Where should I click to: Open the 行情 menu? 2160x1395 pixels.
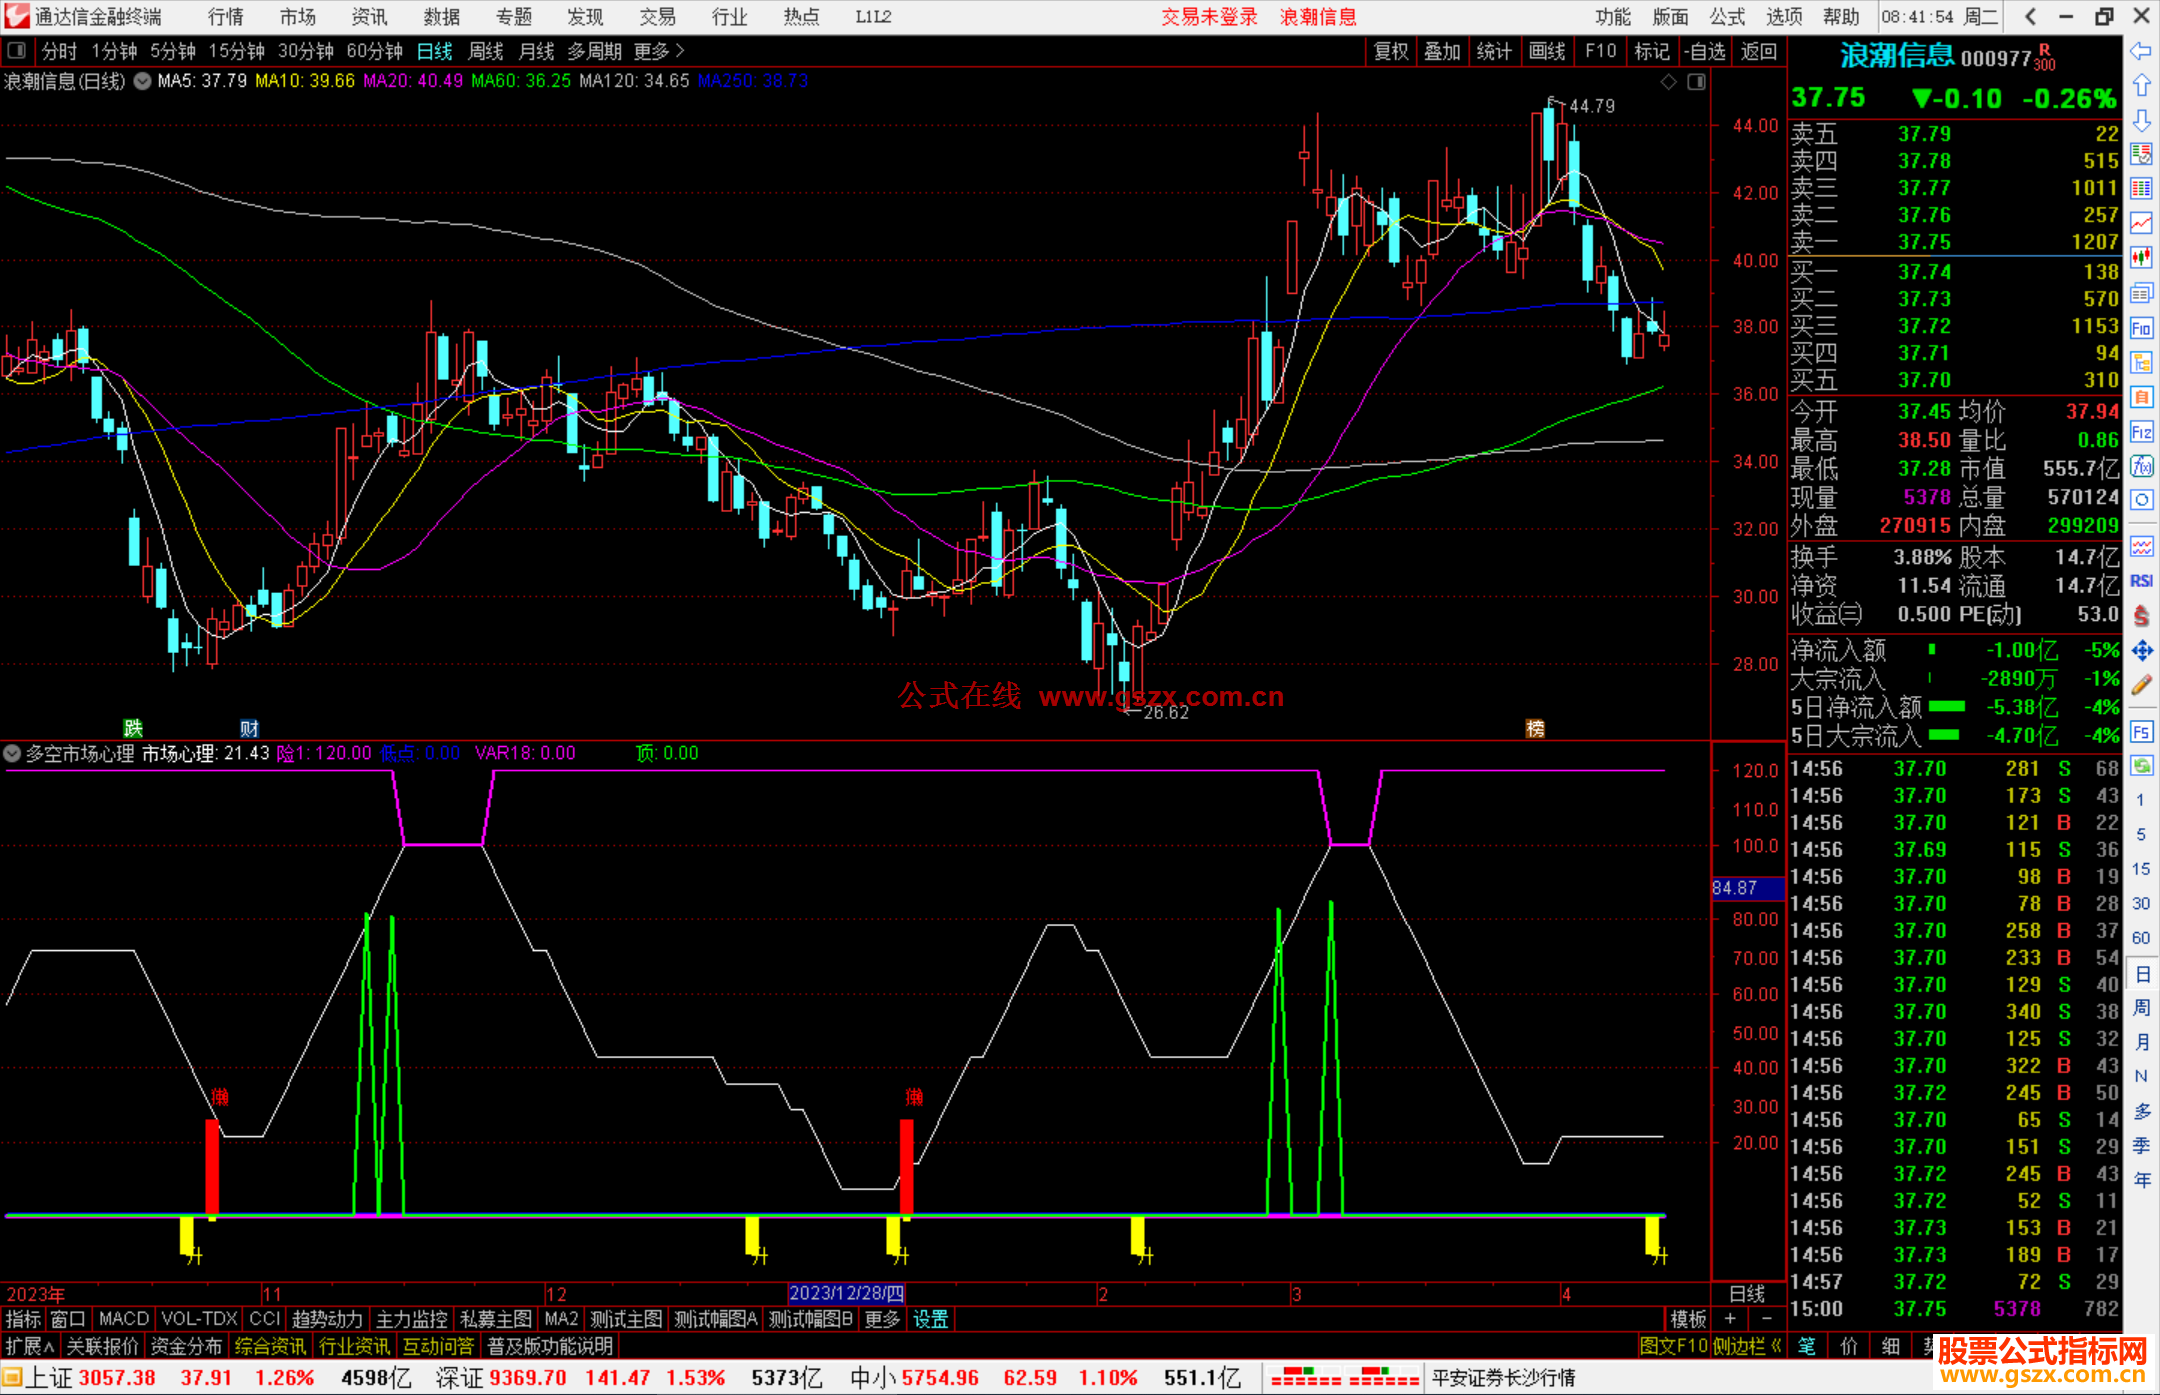[x=225, y=17]
